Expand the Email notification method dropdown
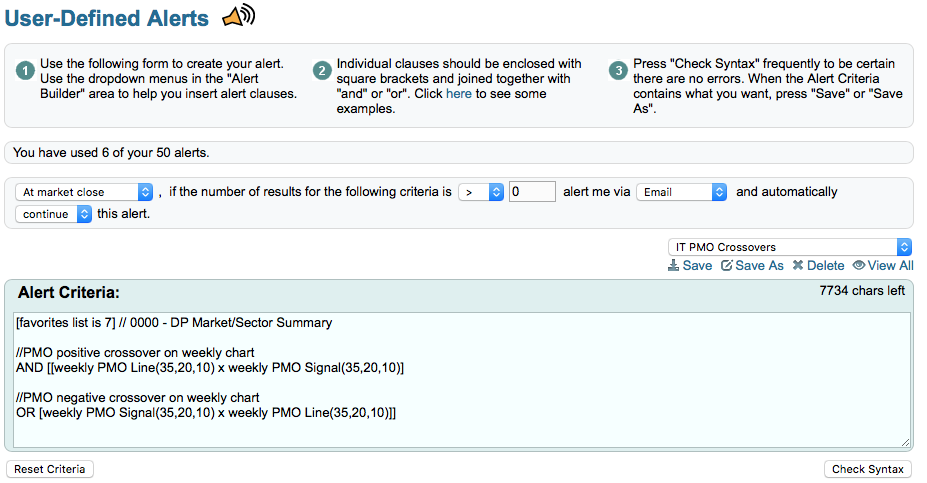 point(682,192)
